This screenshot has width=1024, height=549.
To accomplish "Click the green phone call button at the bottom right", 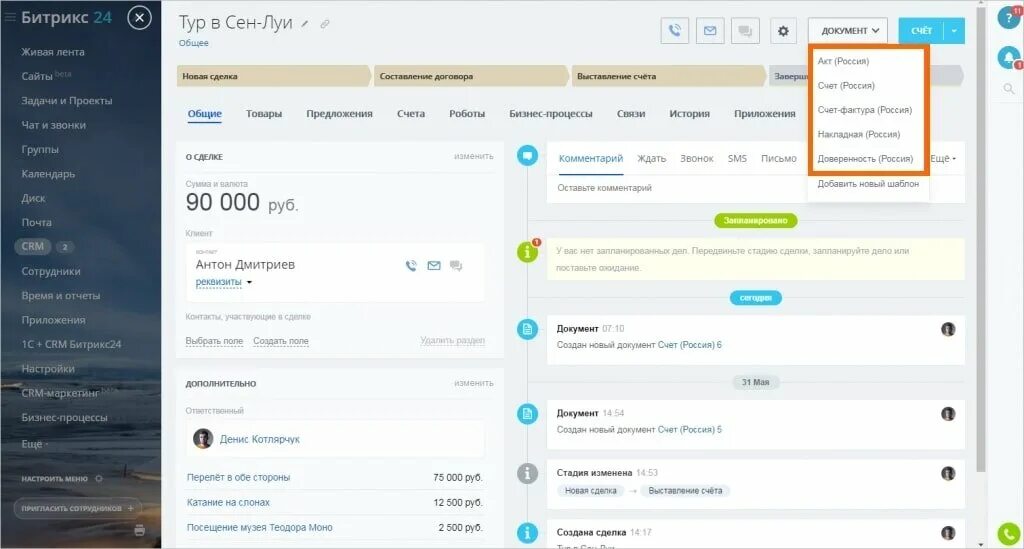I will click(1009, 535).
